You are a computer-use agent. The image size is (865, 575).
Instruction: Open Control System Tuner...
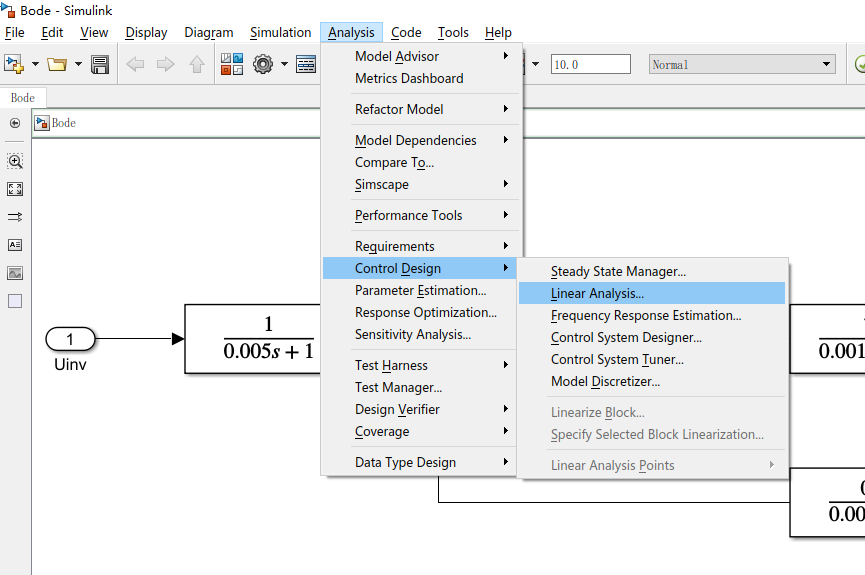tap(652, 360)
